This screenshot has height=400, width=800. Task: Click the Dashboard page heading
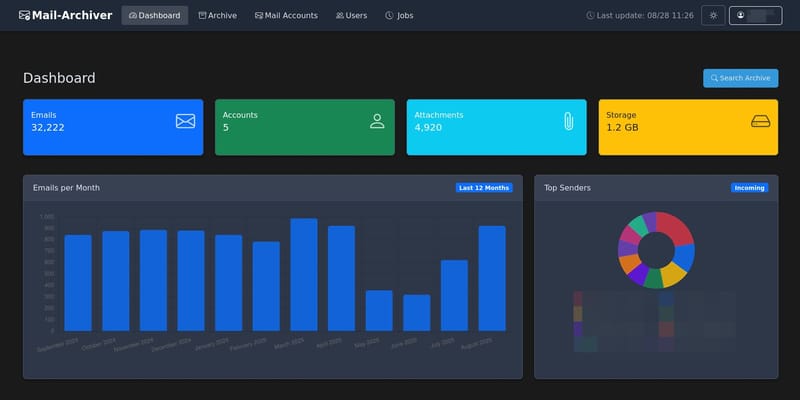59,78
